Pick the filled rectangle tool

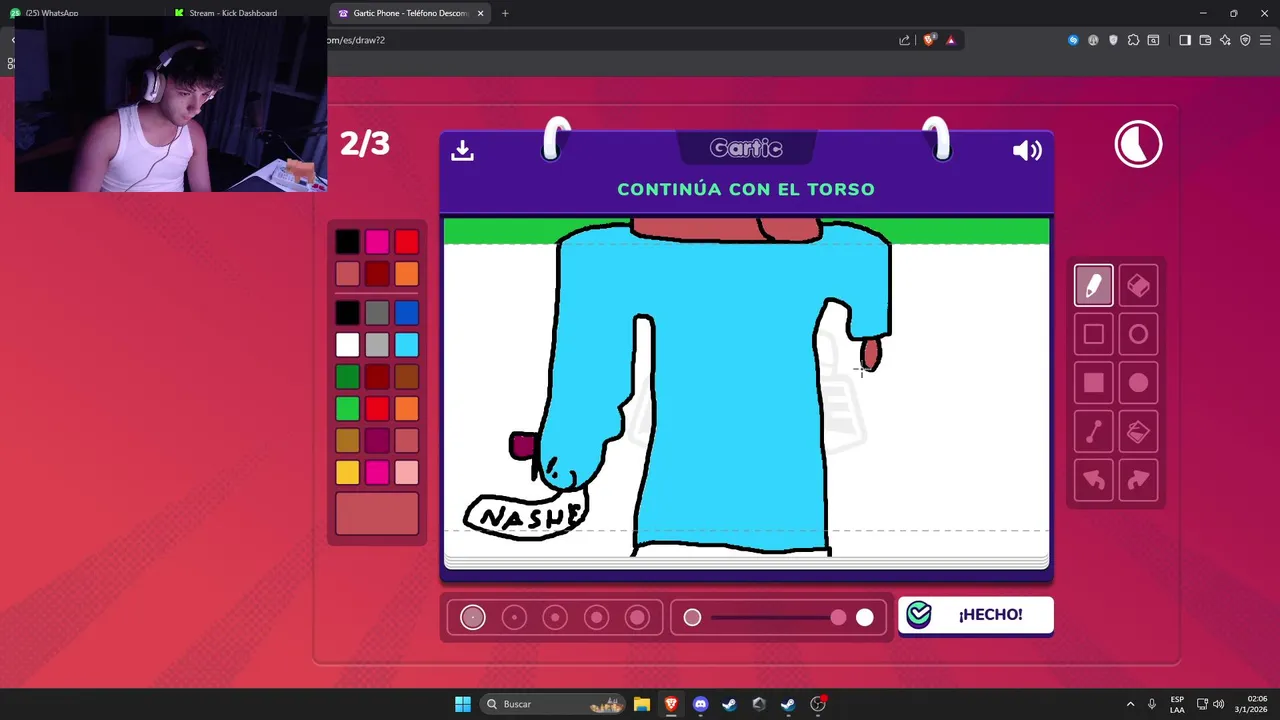click(x=1093, y=383)
